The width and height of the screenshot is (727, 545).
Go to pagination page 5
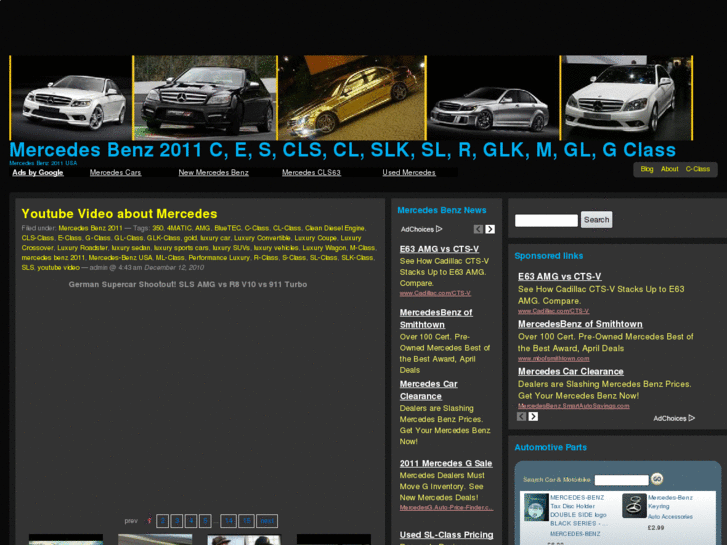(x=205, y=521)
